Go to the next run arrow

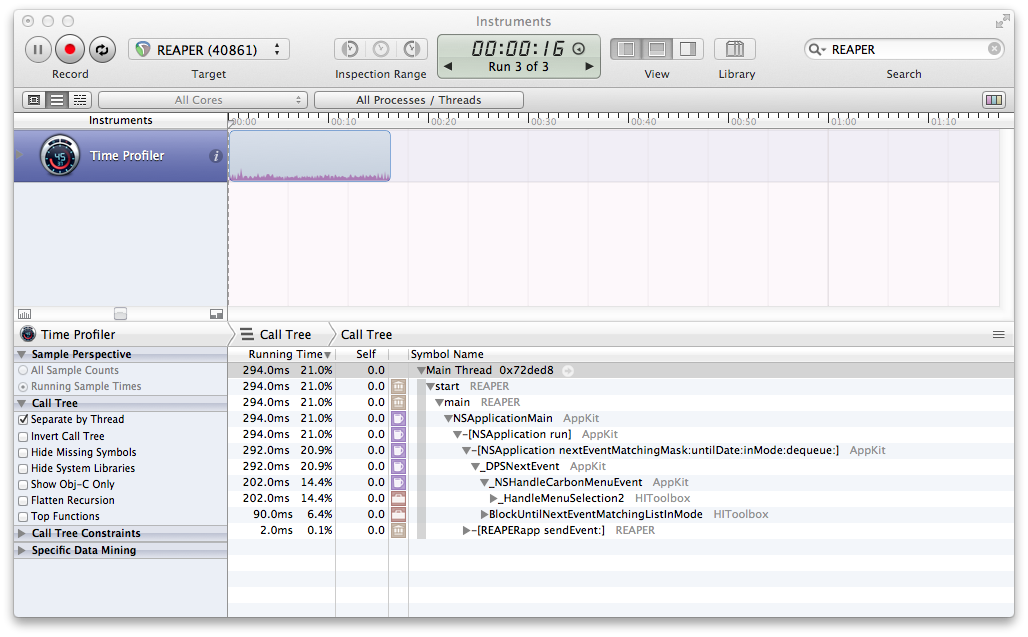pos(590,67)
